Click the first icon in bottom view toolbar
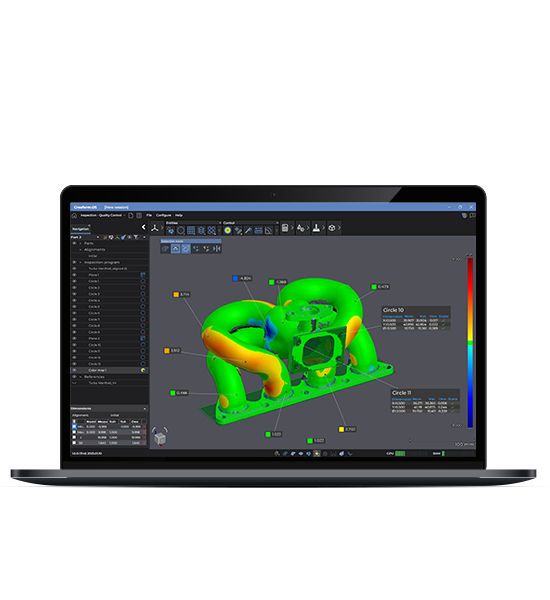This screenshot has height=600, width=550. (x=277, y=453)
